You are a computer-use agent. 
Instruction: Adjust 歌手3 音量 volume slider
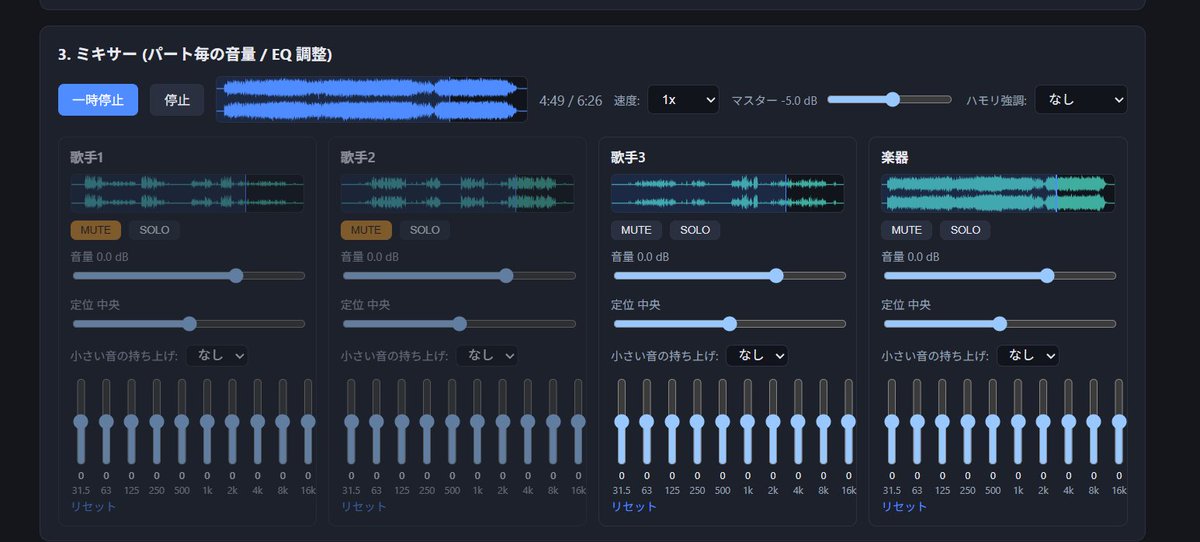[x=728, y=275]
